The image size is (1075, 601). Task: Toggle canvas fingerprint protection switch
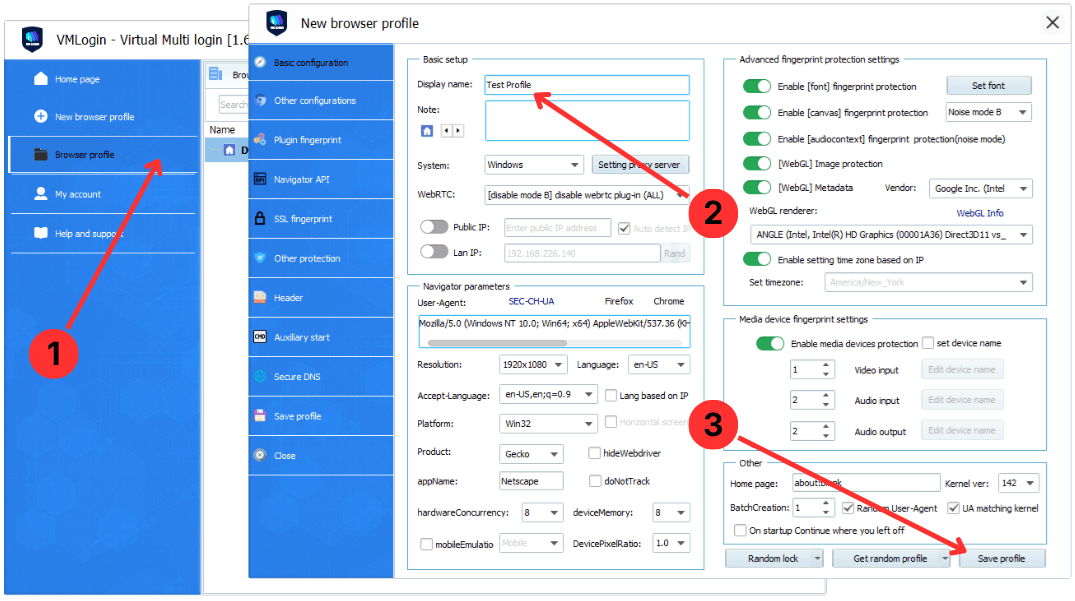coord(756,112)
